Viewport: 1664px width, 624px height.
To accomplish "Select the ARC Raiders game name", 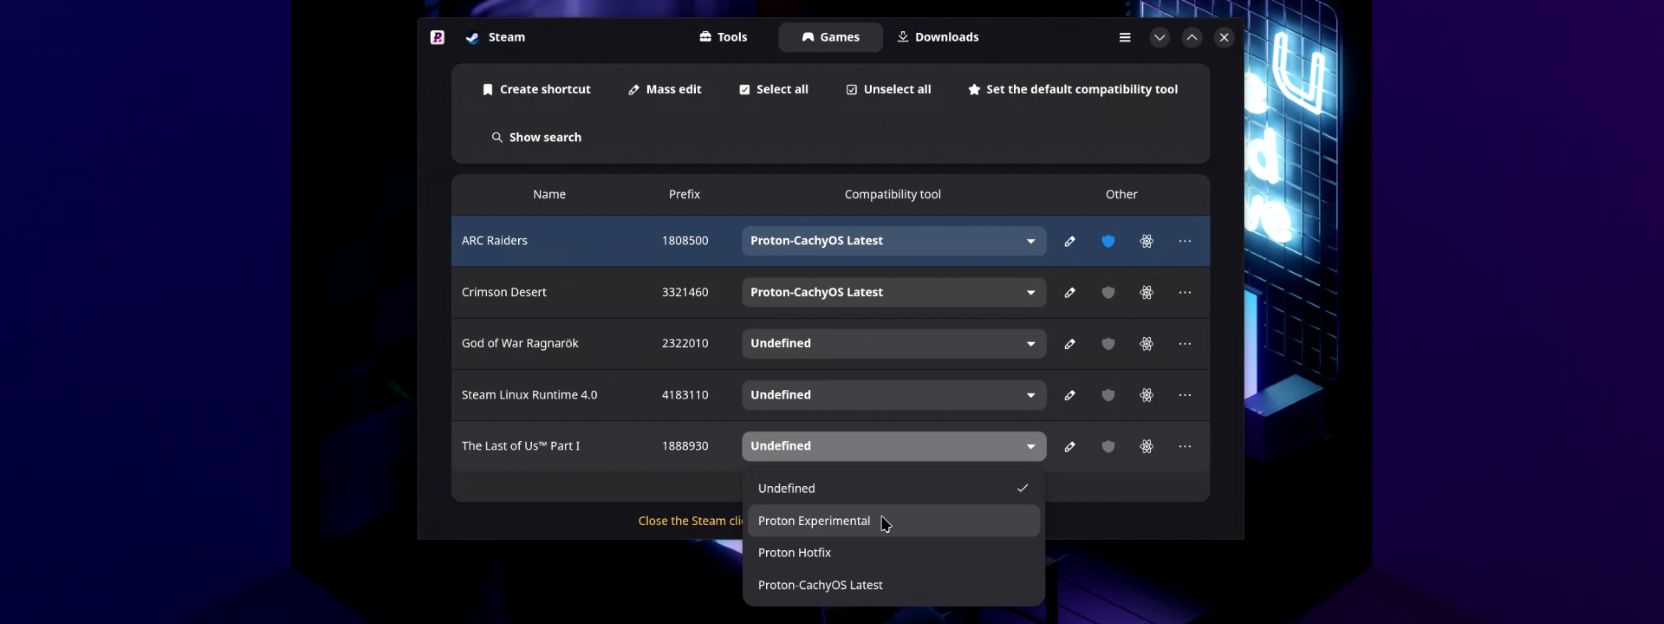I will (494, 241).
